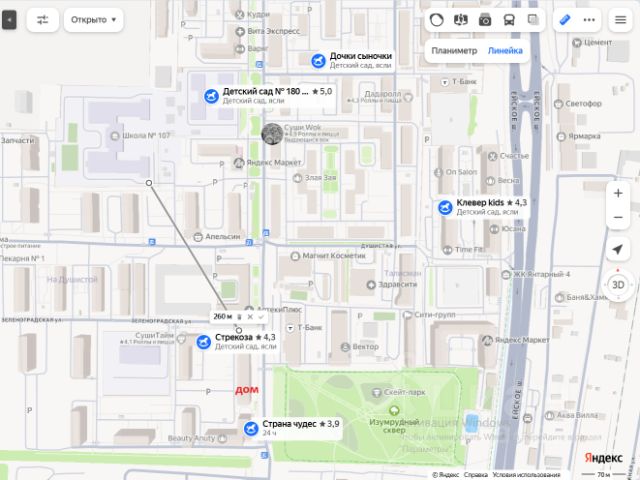640x480 pixels.
Task: Open the three-dots more tools menu
Action: (589, 20)
